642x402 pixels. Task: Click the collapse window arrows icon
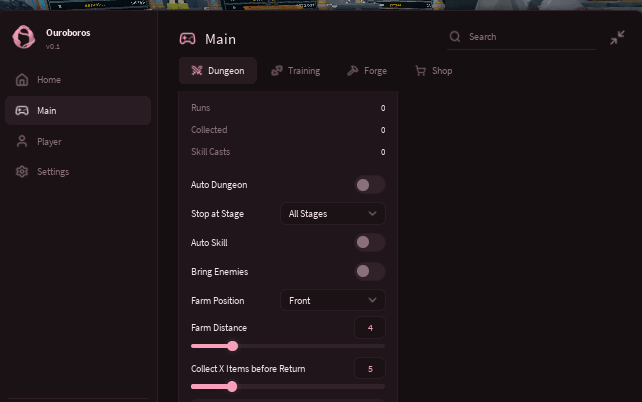coord(617,37)
